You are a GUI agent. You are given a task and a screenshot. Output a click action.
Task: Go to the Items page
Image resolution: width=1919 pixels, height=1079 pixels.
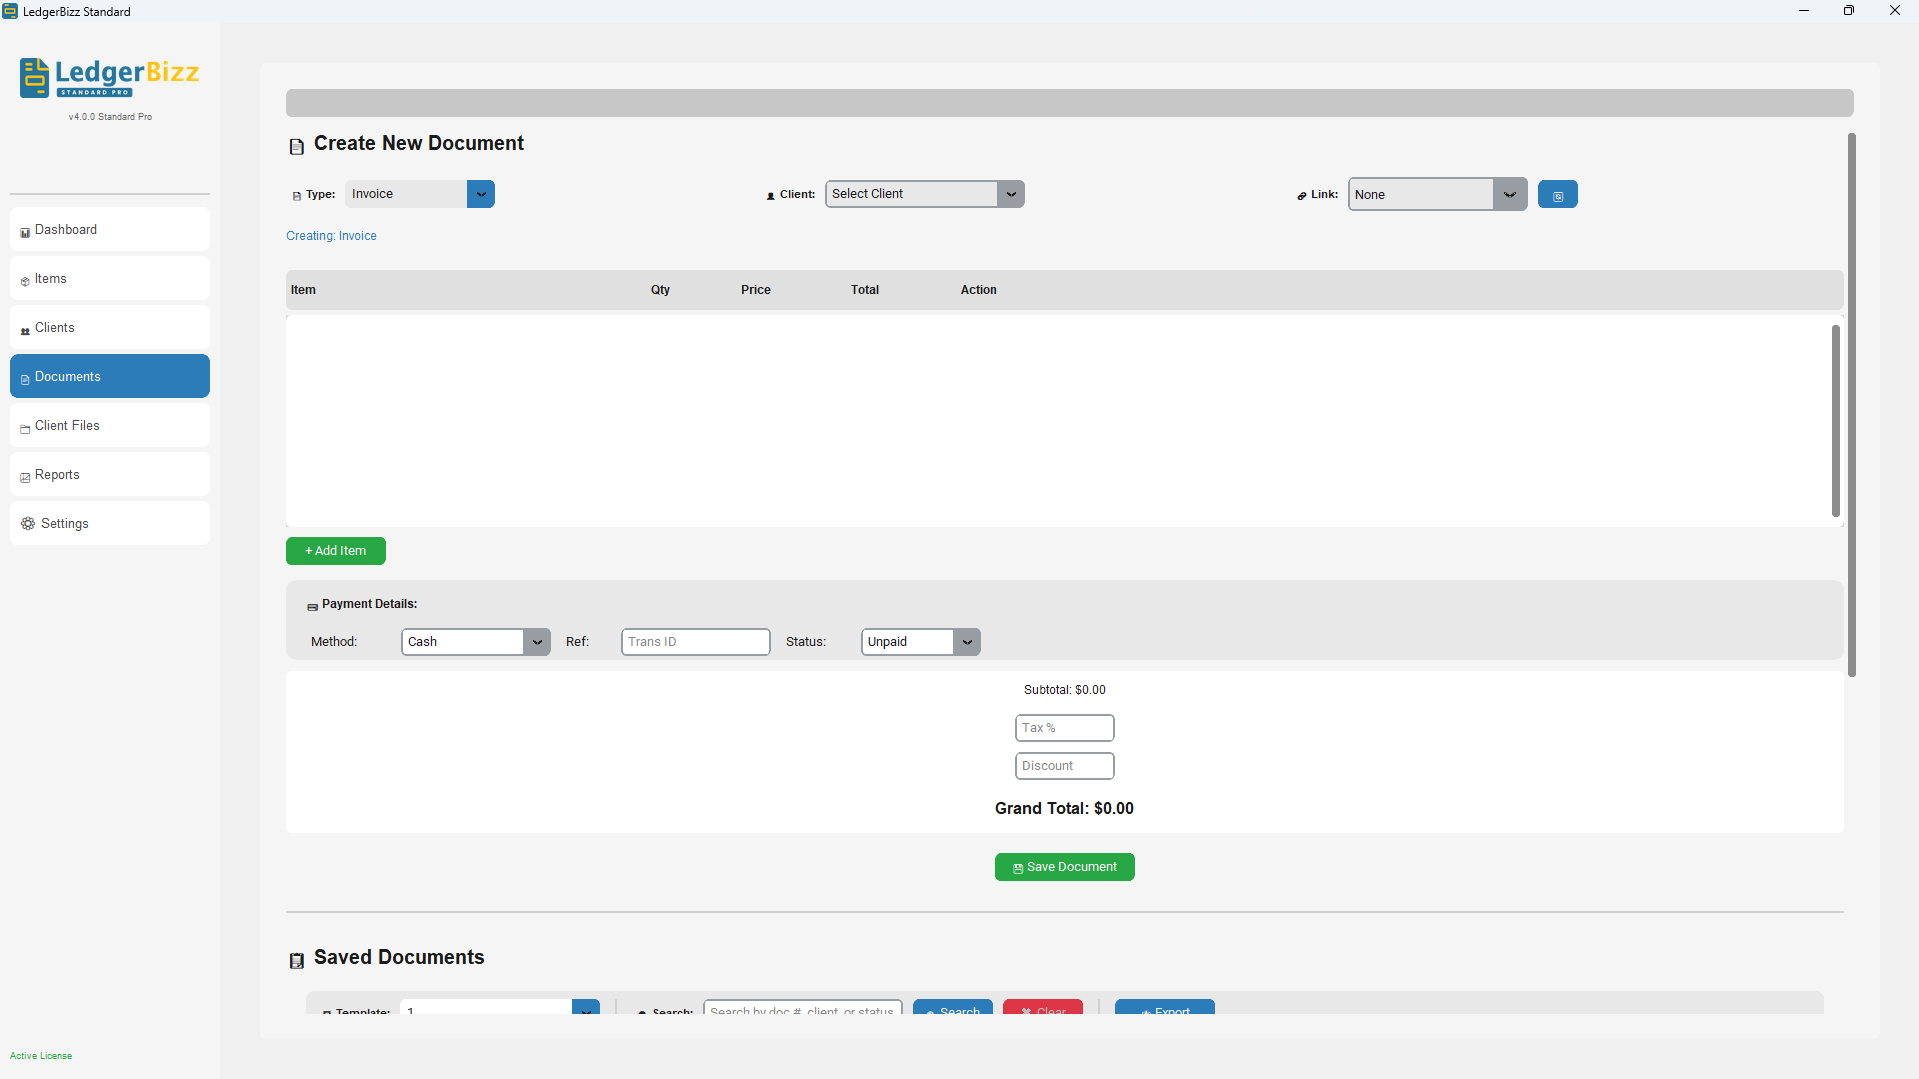110,279
